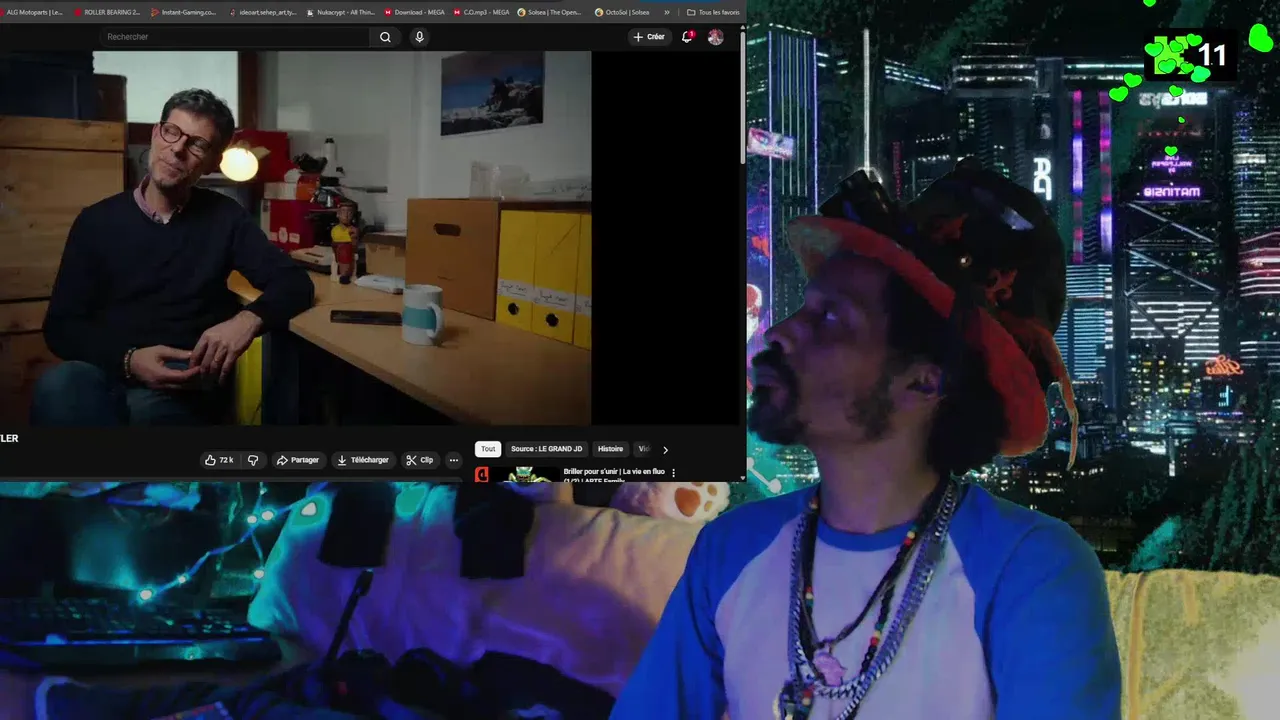Click the Télécharger download button
This screenshot has width=1280, height=720.
(363, 460)
